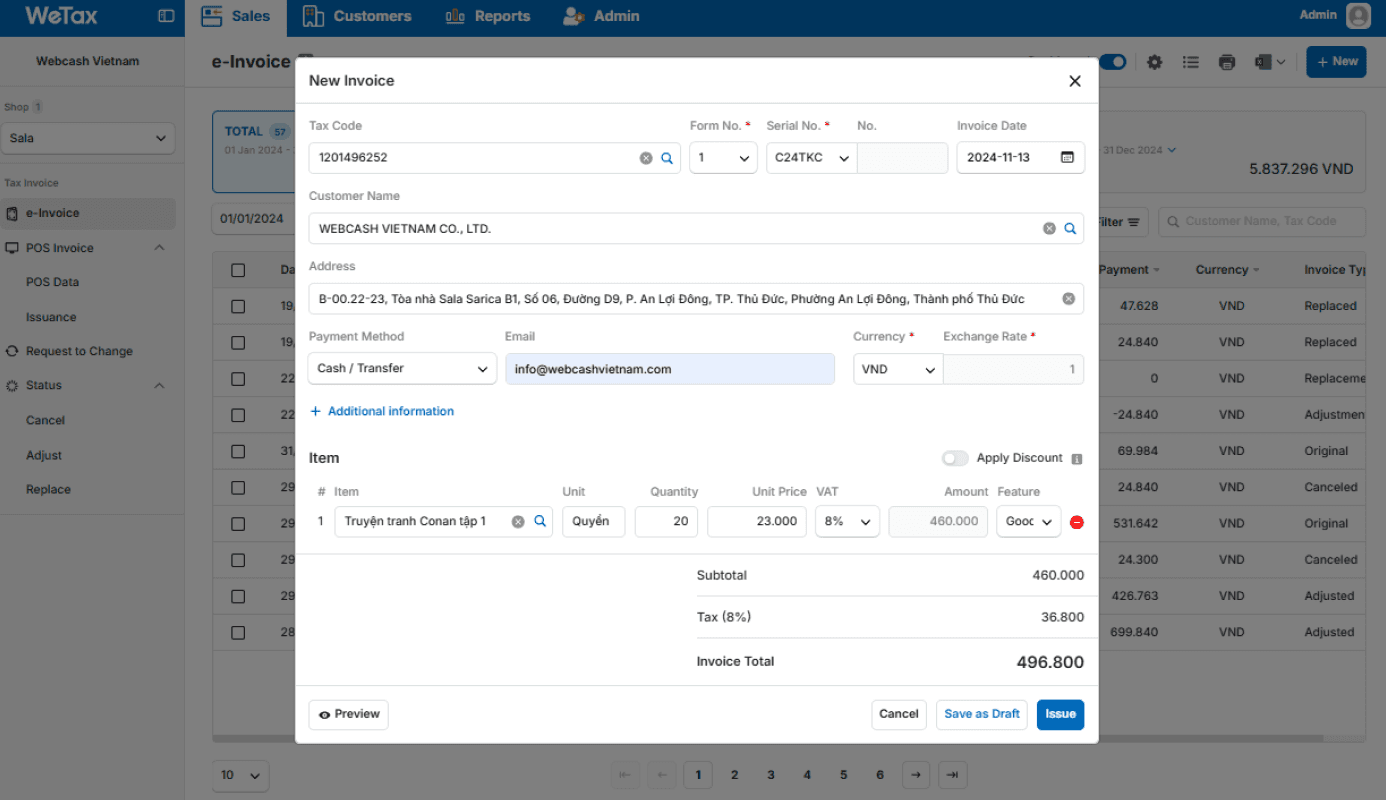The image size is (1386, 800).
Task: Clear the Customer Name field
Action: coord(1049,228)
